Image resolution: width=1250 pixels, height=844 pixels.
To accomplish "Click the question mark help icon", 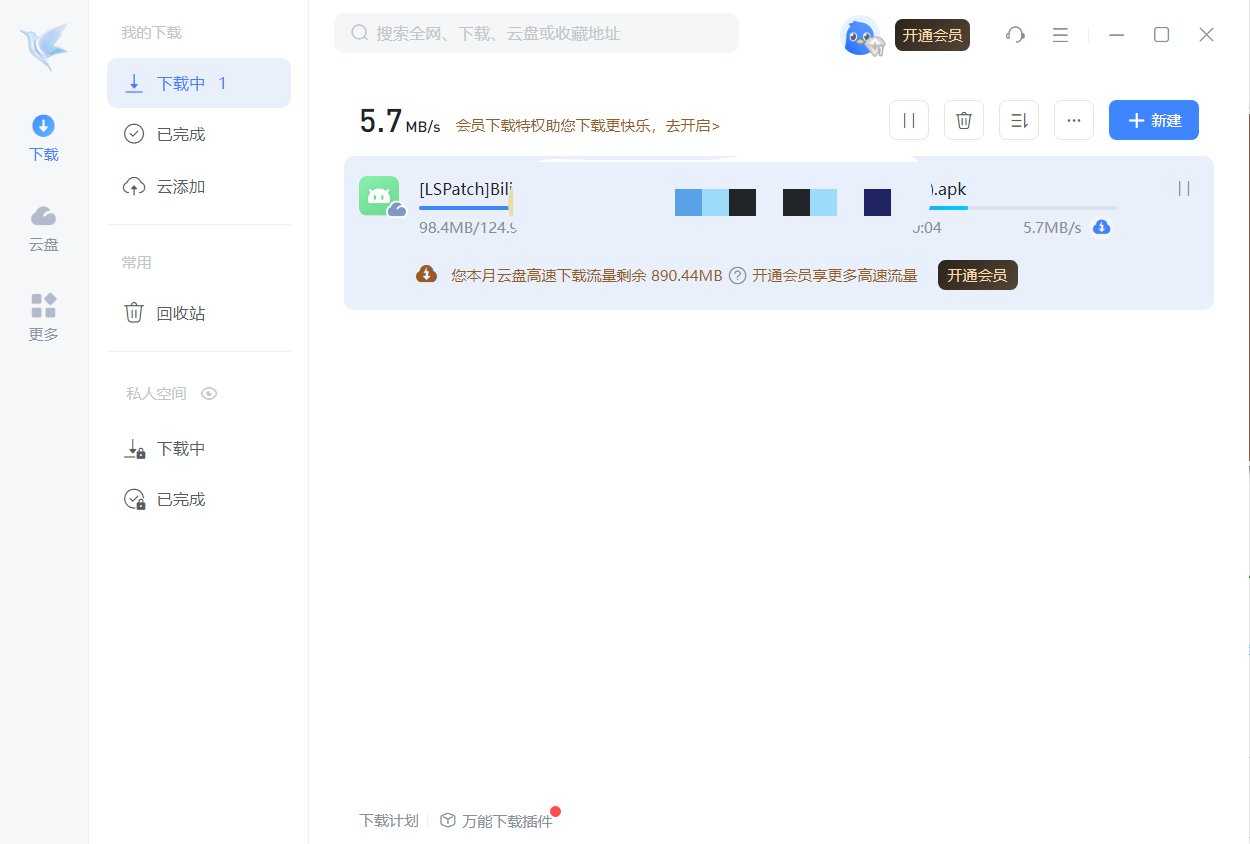I will pos(737,276).
